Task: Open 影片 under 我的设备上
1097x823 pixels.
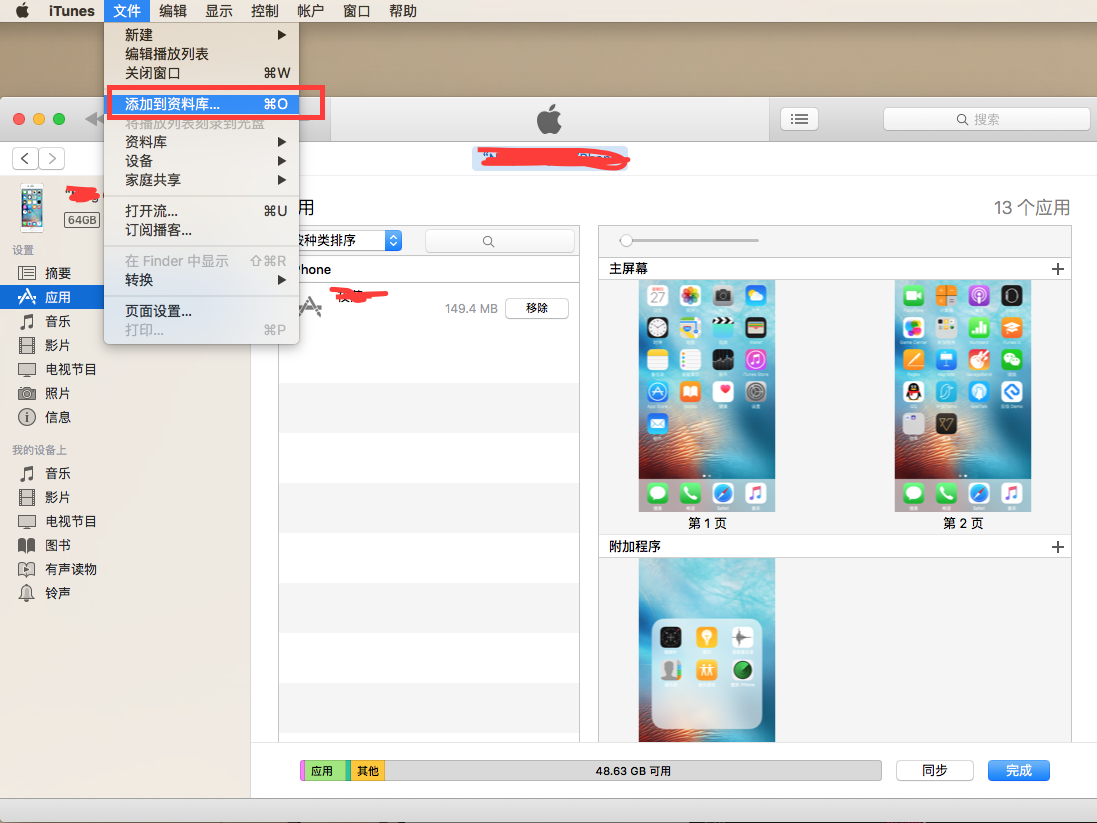Action: 57,497
